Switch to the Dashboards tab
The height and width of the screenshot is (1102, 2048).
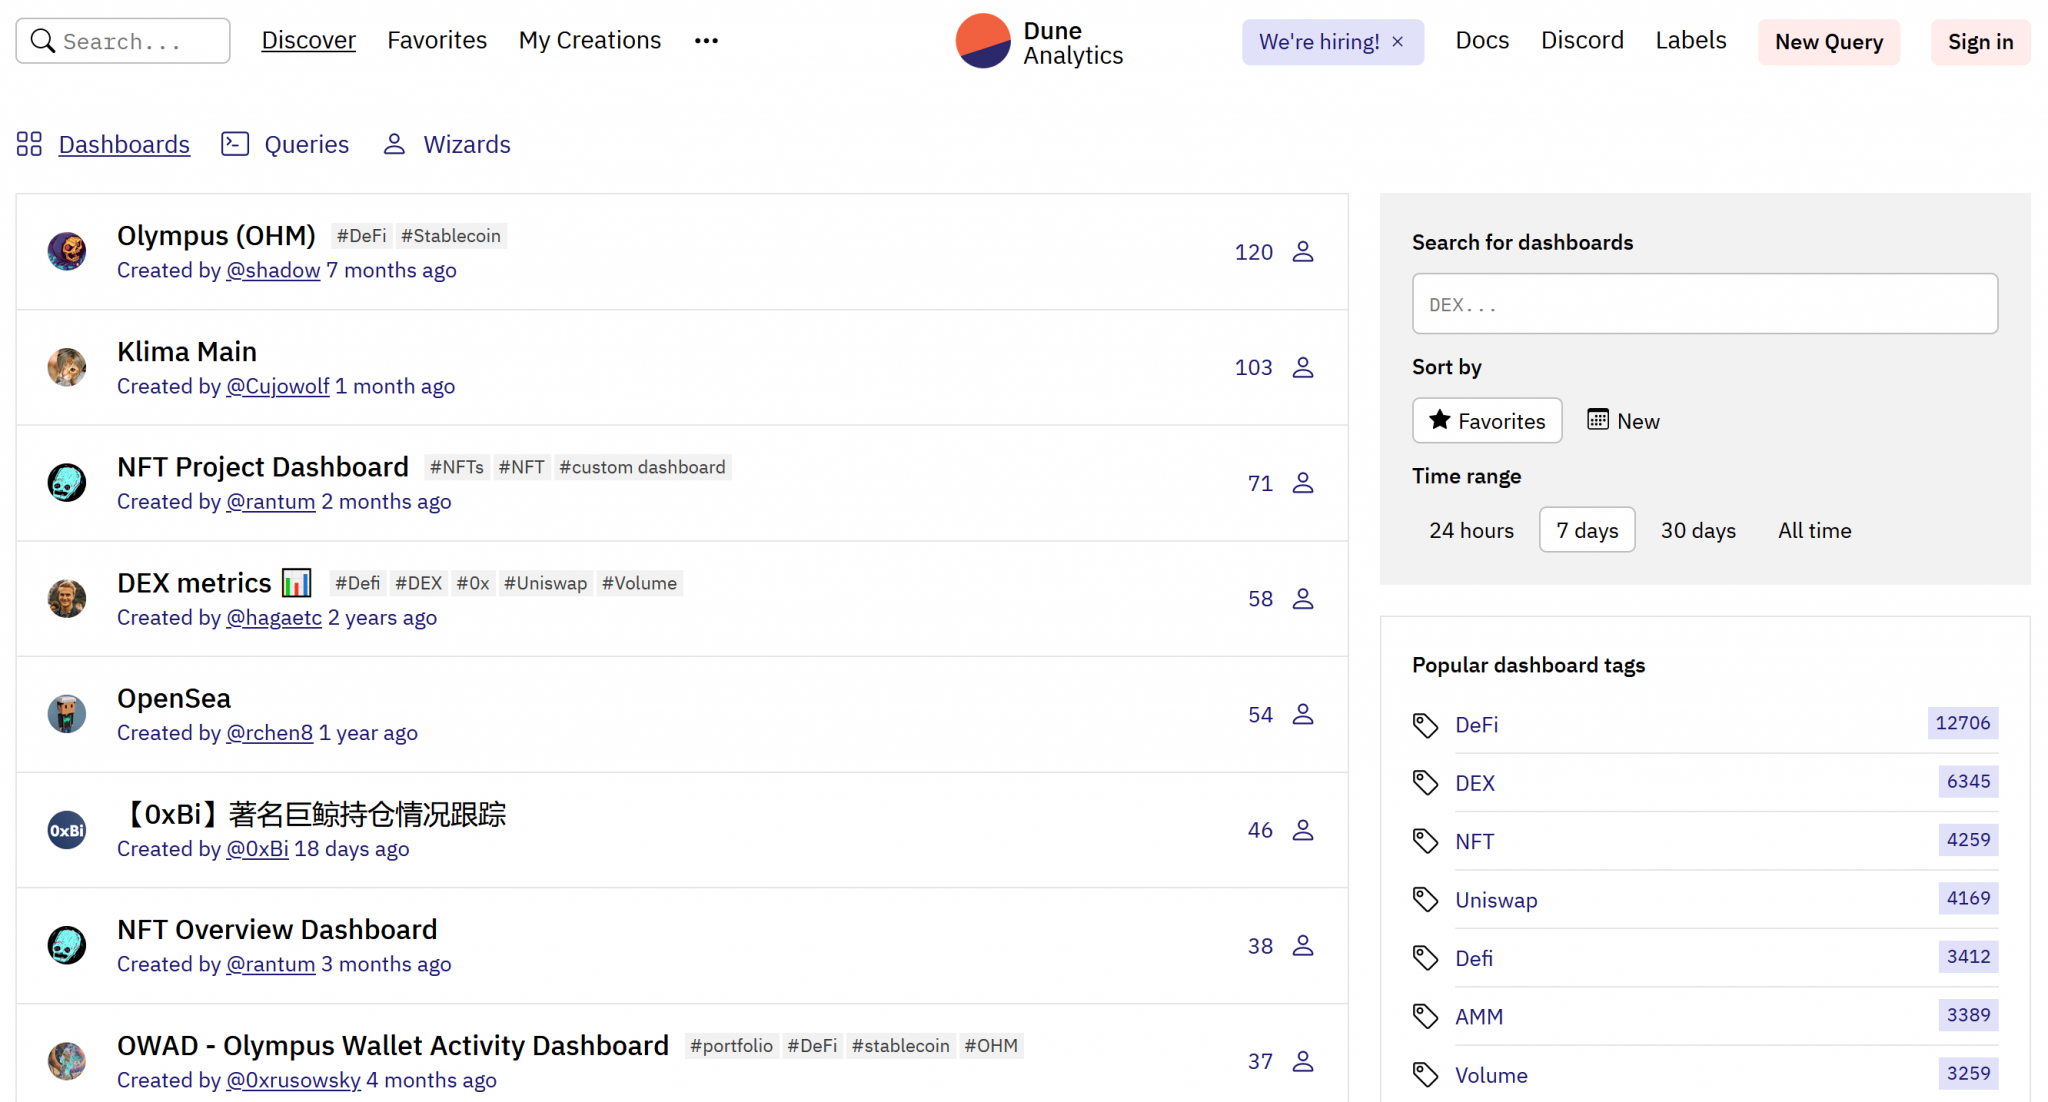tap(124, 144)
